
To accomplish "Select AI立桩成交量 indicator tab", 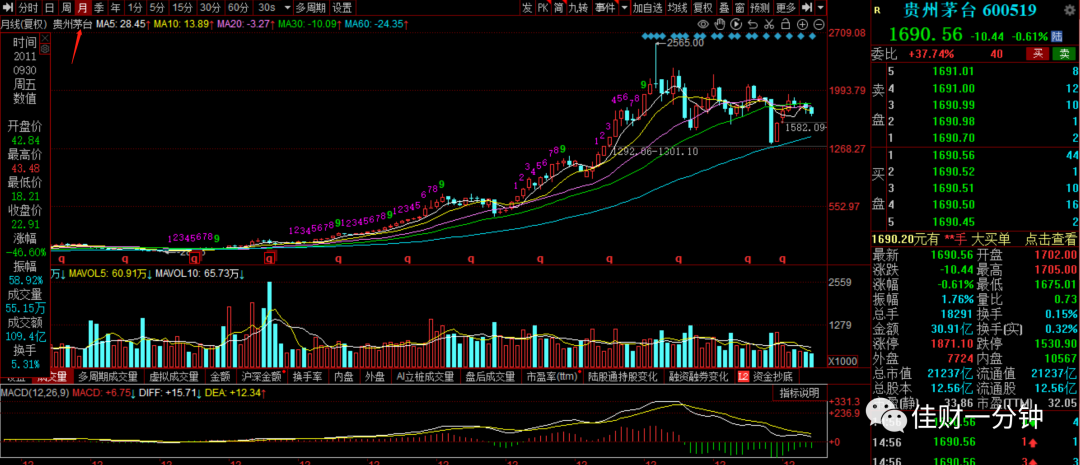I will (426, 377).
